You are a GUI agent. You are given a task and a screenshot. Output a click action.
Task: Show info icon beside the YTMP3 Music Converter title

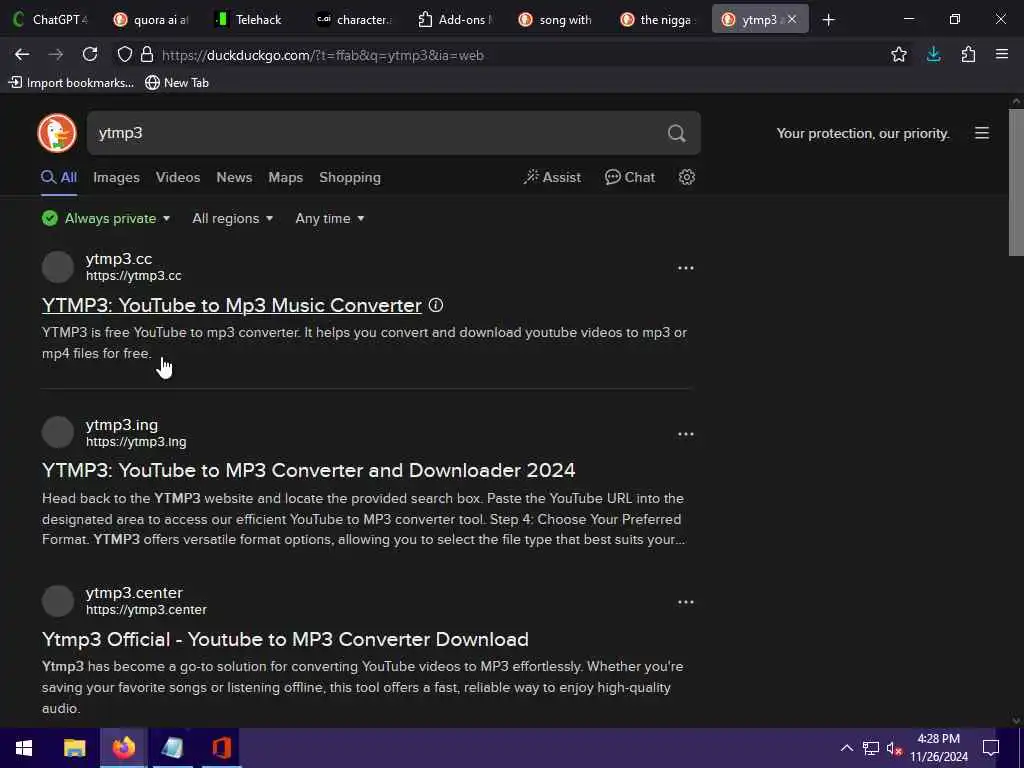pyautogui.click(x=436, y=305)
